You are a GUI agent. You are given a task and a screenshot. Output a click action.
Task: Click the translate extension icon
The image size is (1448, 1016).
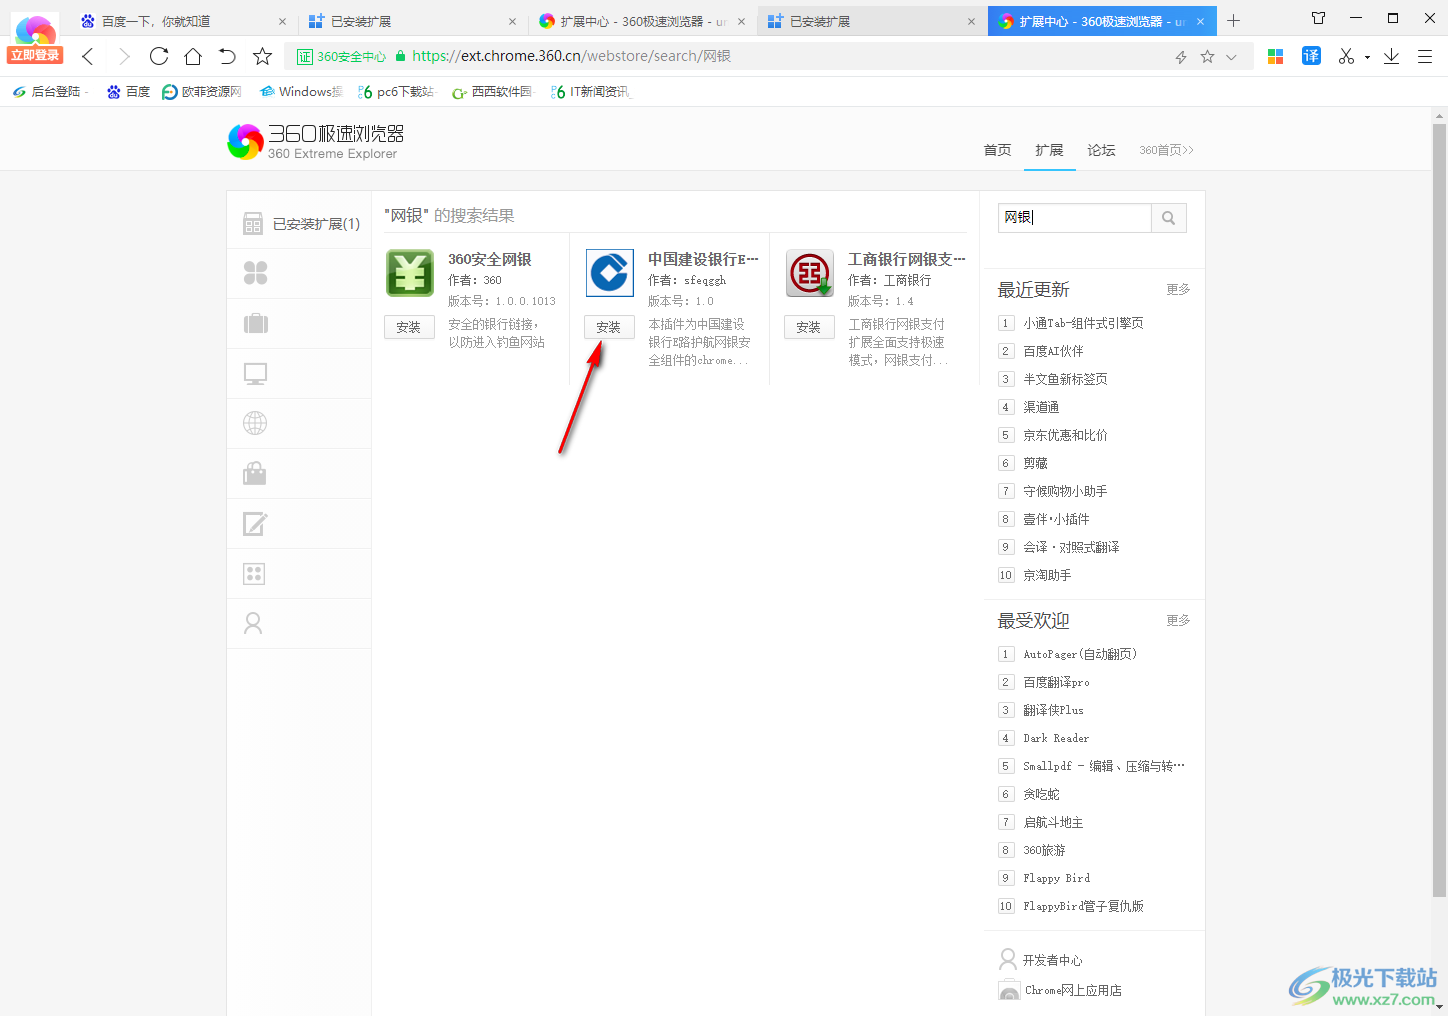pyautogui.click(x=1311, y=56)
